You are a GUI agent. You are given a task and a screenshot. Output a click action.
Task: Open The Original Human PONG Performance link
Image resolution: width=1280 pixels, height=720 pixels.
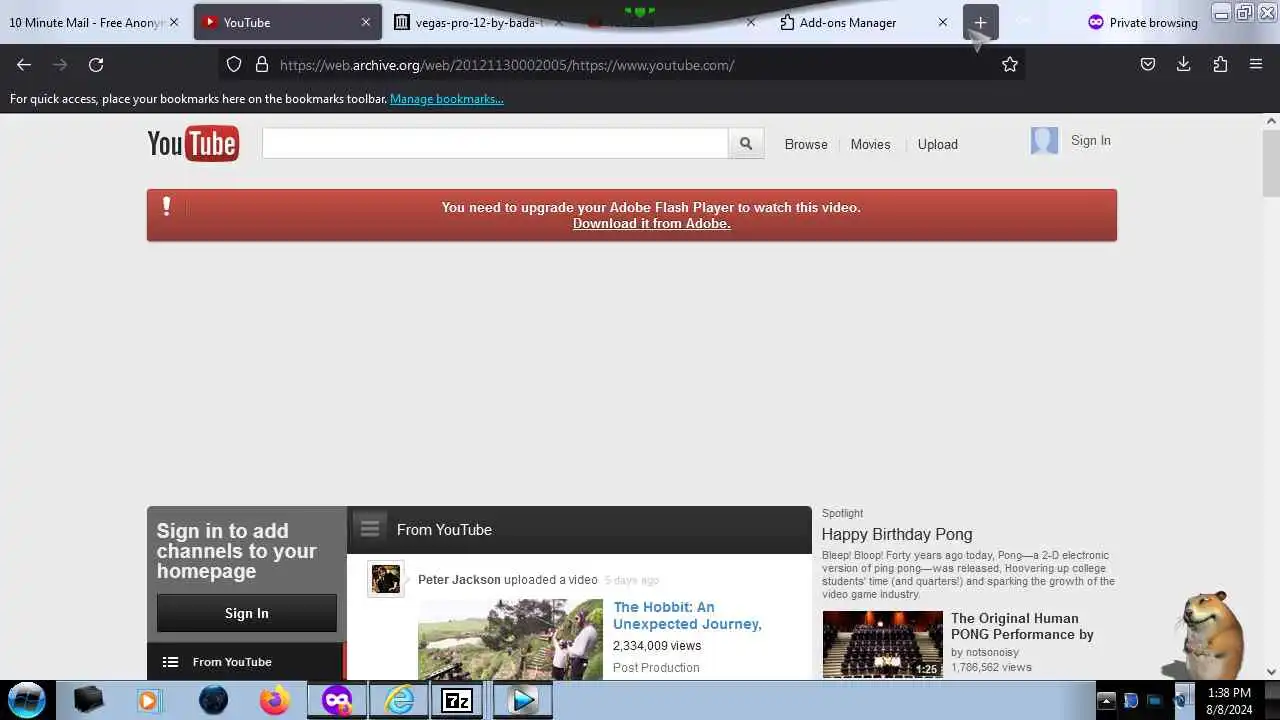1022,626
